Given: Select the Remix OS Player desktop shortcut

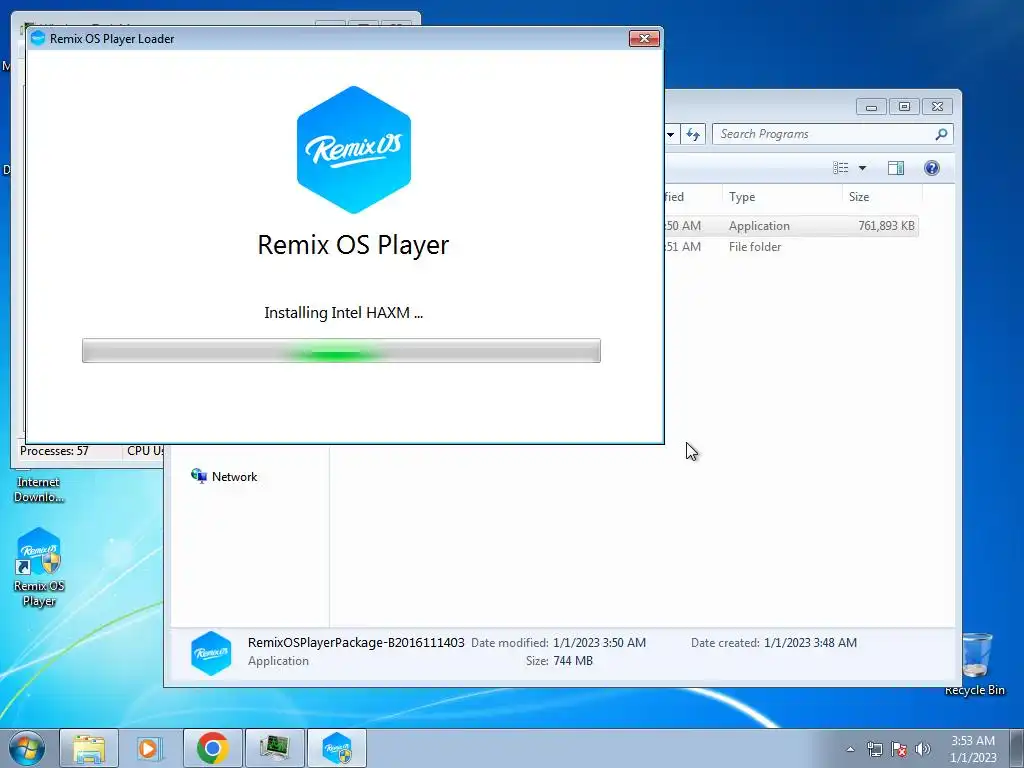Looking at the screenshot, I should 39,567.
